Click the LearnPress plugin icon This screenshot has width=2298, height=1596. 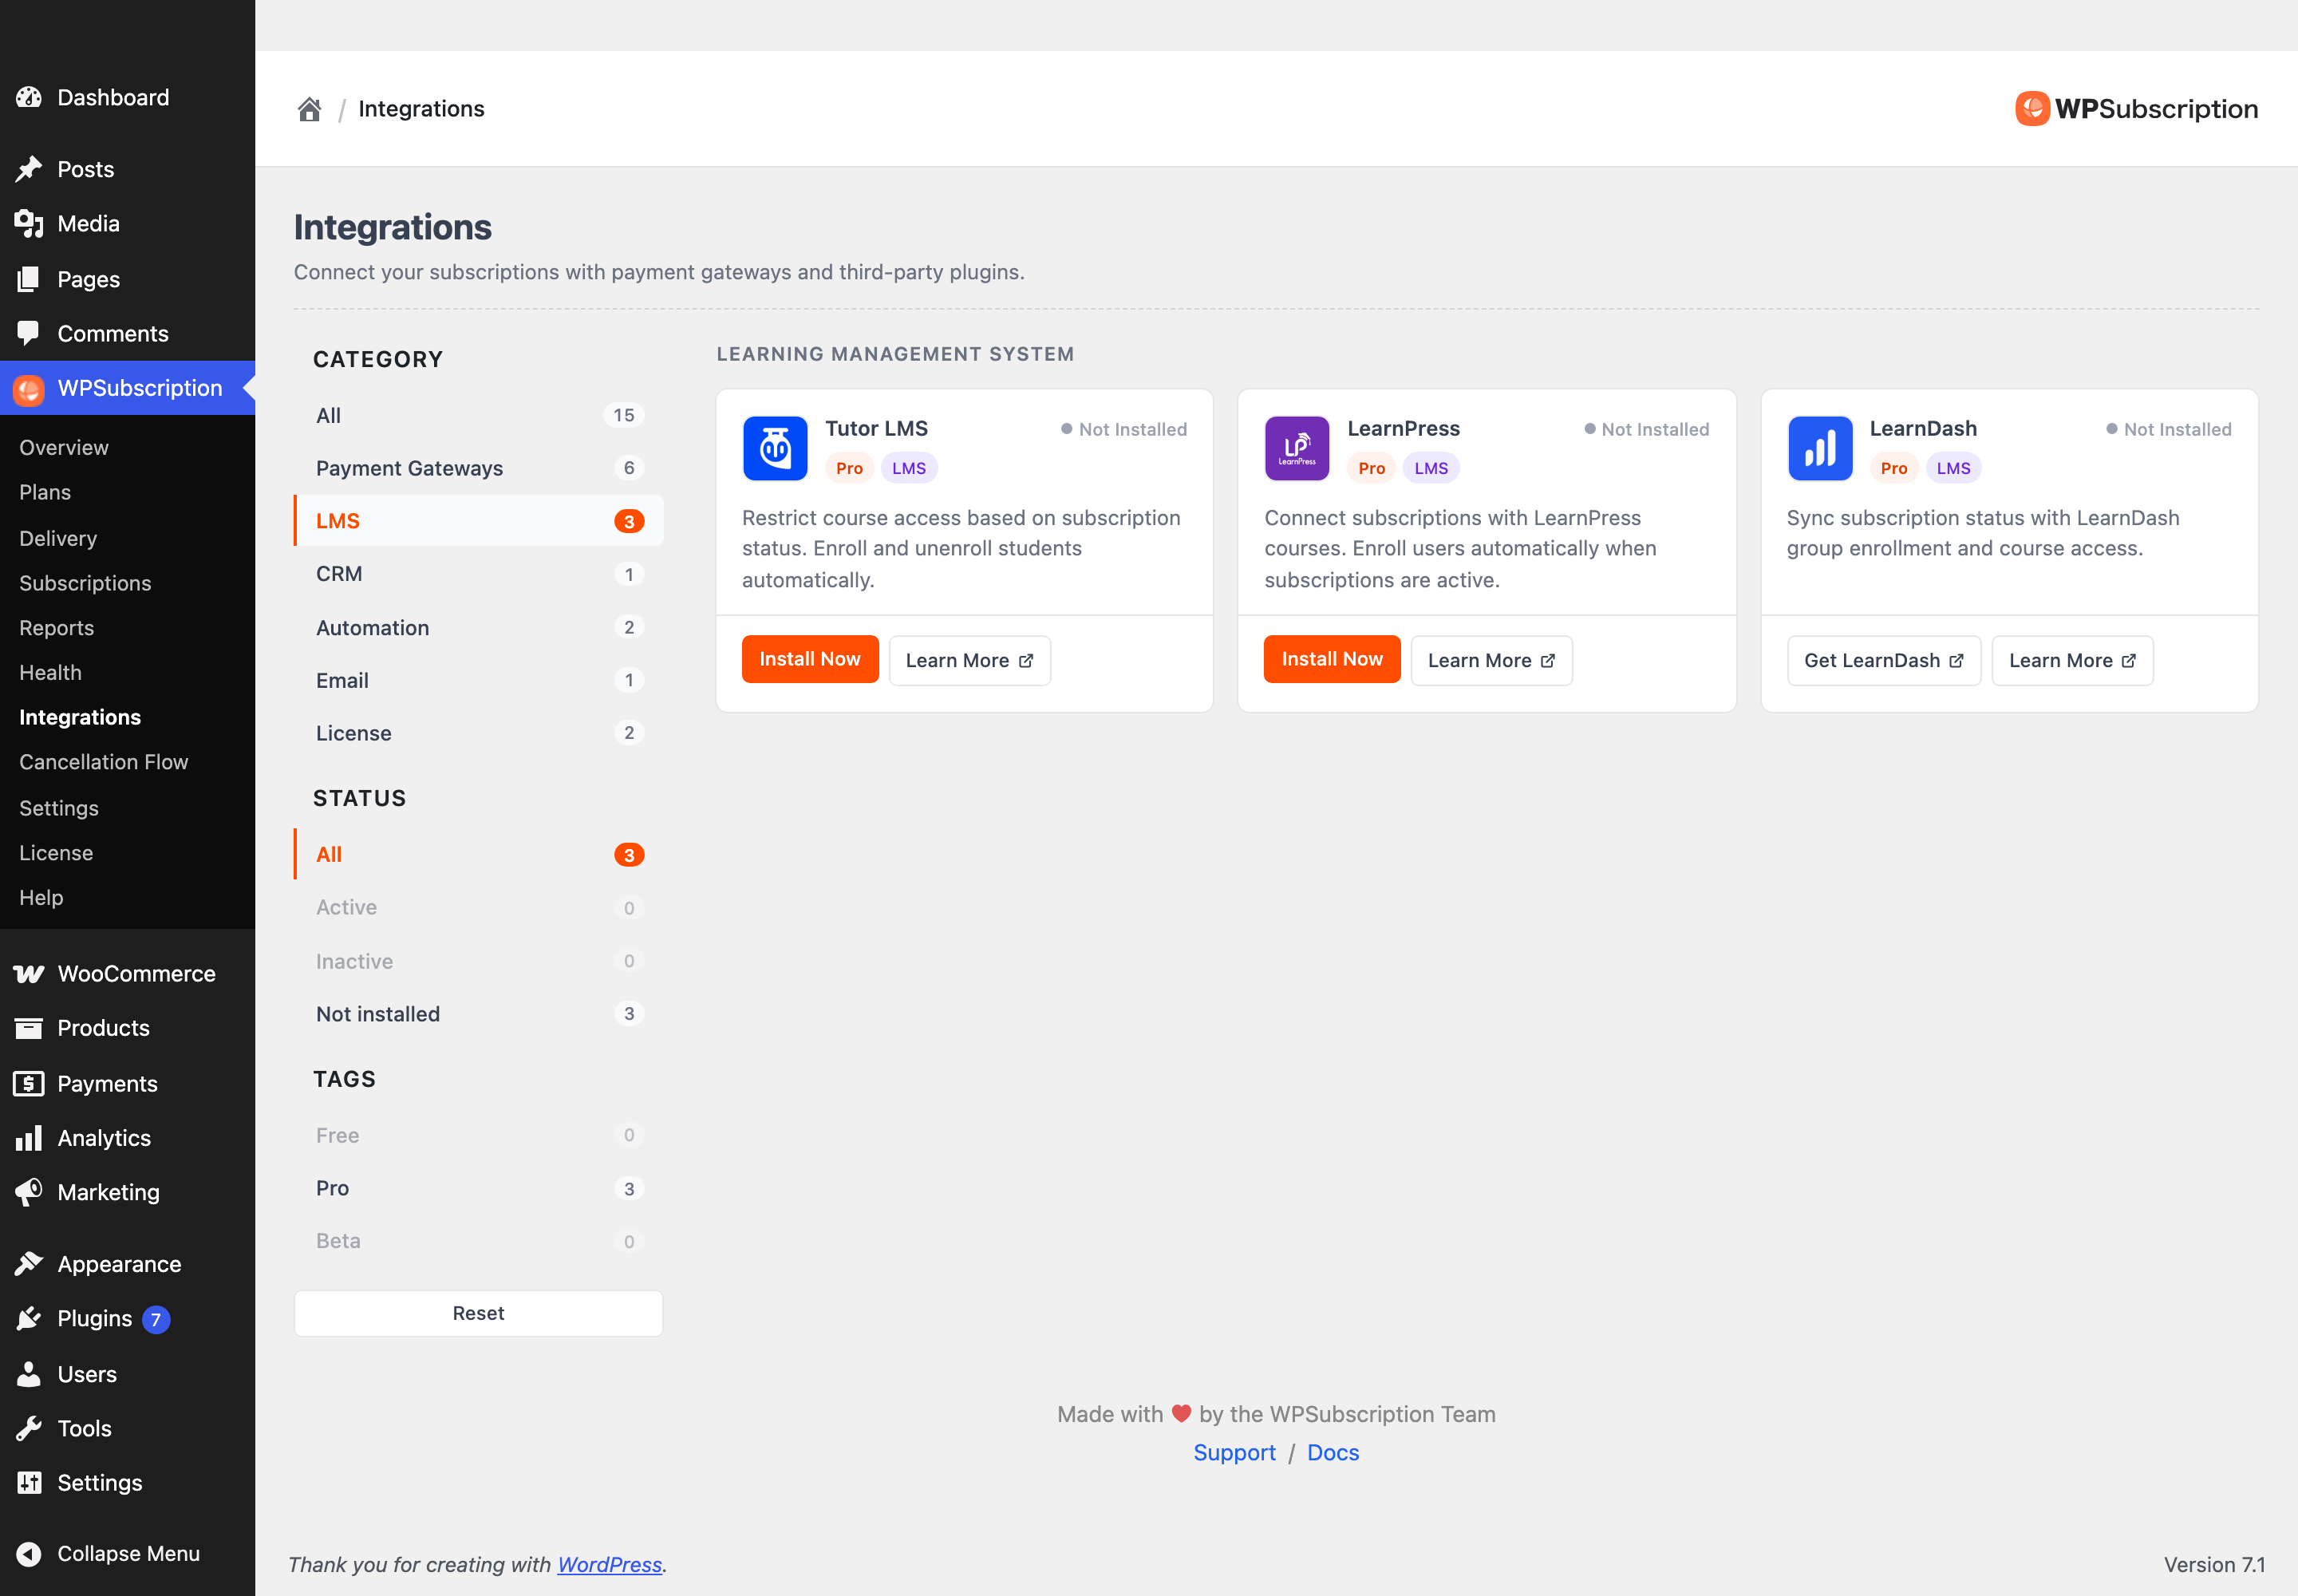(1297, 448)
